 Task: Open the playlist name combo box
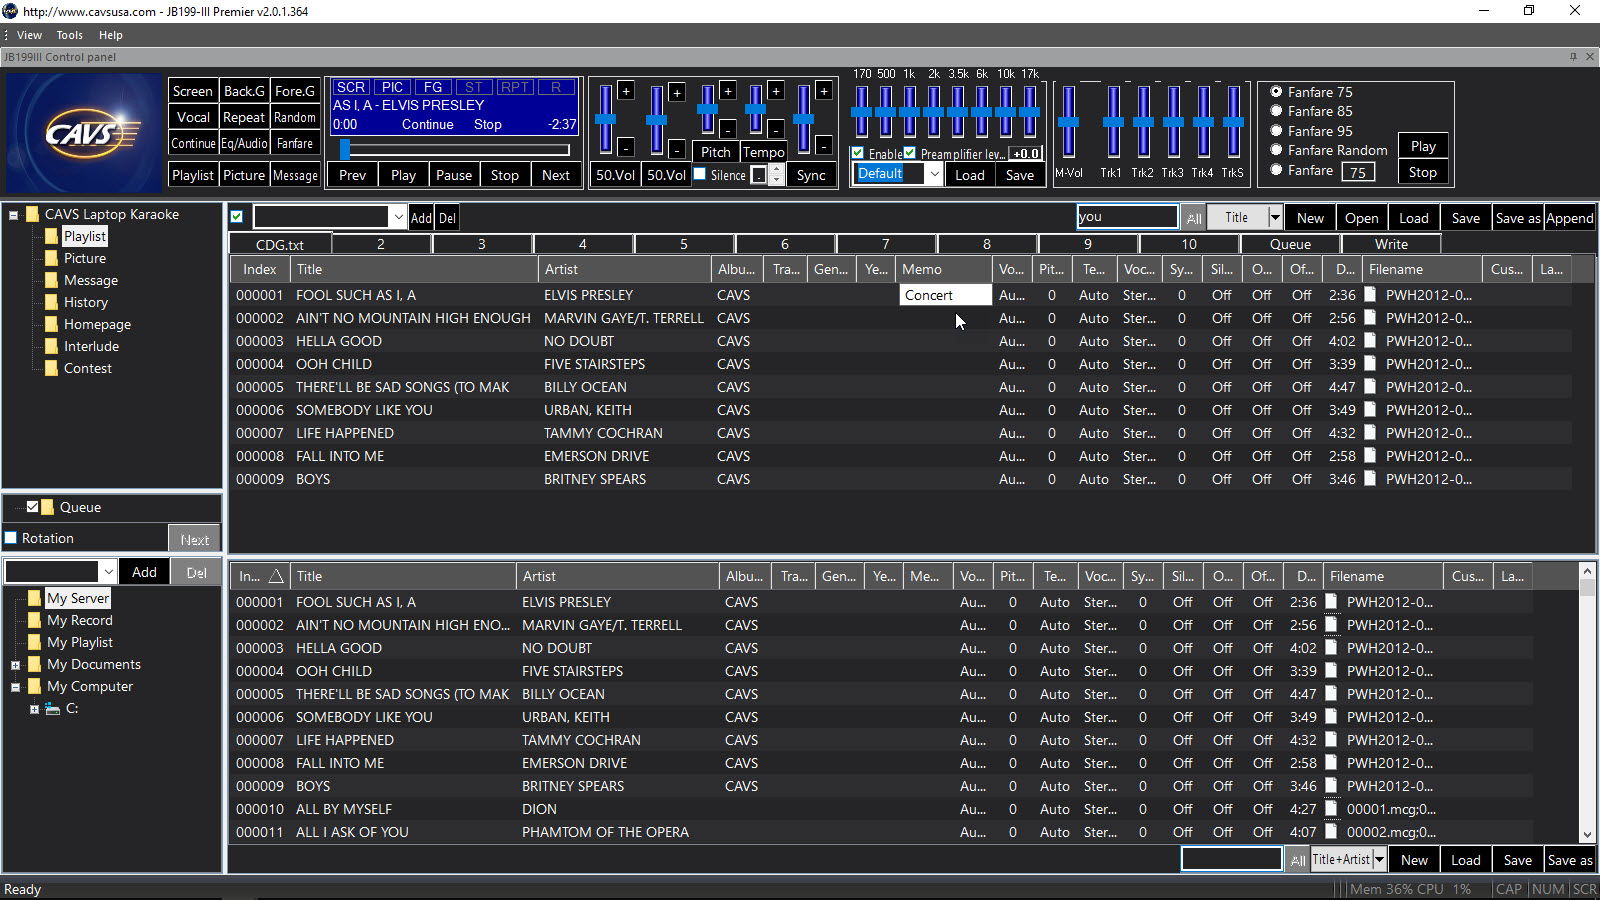[398, 217]
